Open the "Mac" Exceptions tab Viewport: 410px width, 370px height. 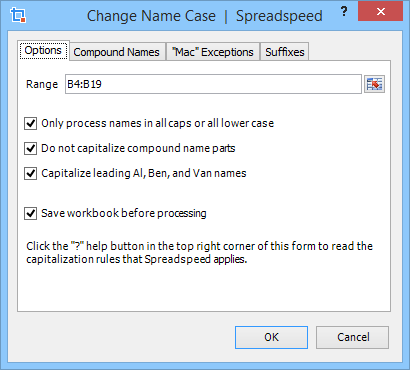[x=213, y=52]
